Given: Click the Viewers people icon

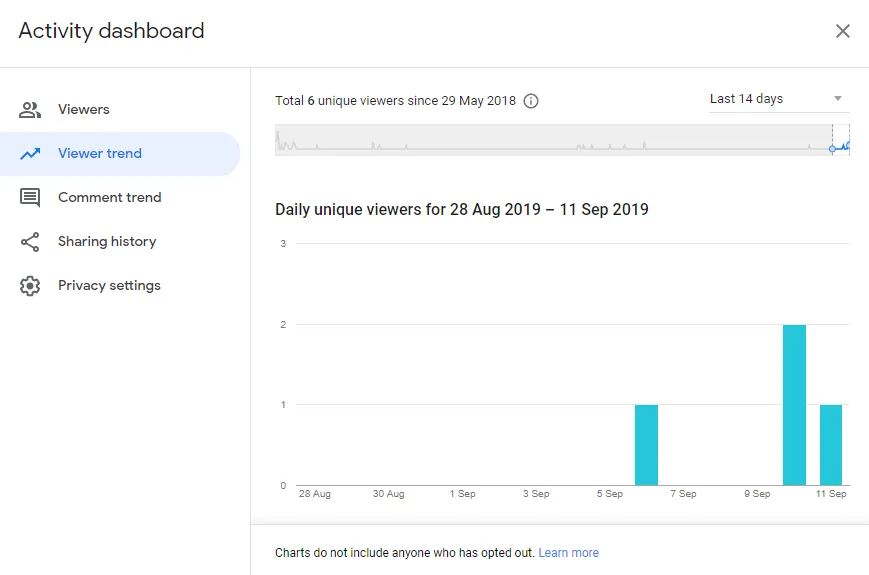Looking at the screenshot, I should coord(30,110).
